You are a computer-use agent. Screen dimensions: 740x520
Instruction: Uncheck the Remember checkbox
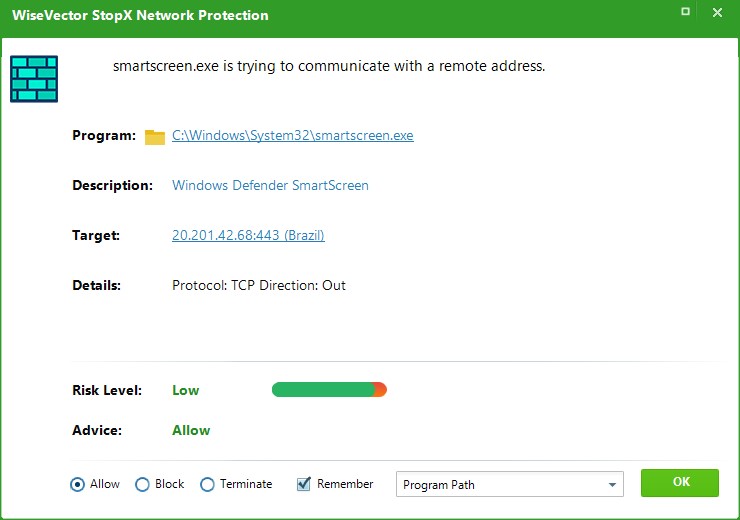pyautogui.click(x=305, y=484)
